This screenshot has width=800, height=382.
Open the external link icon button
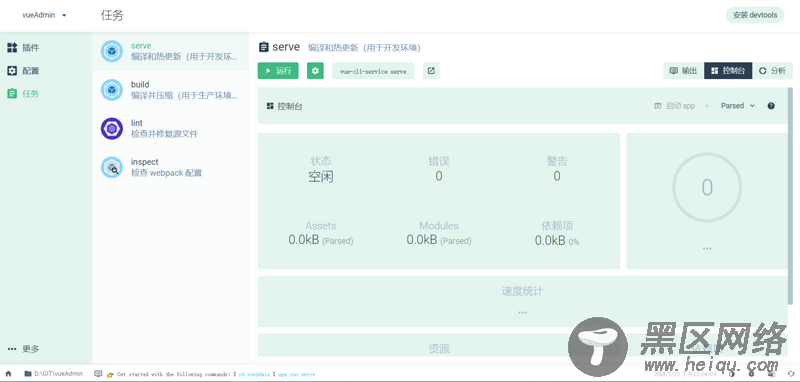pos(431,71)
